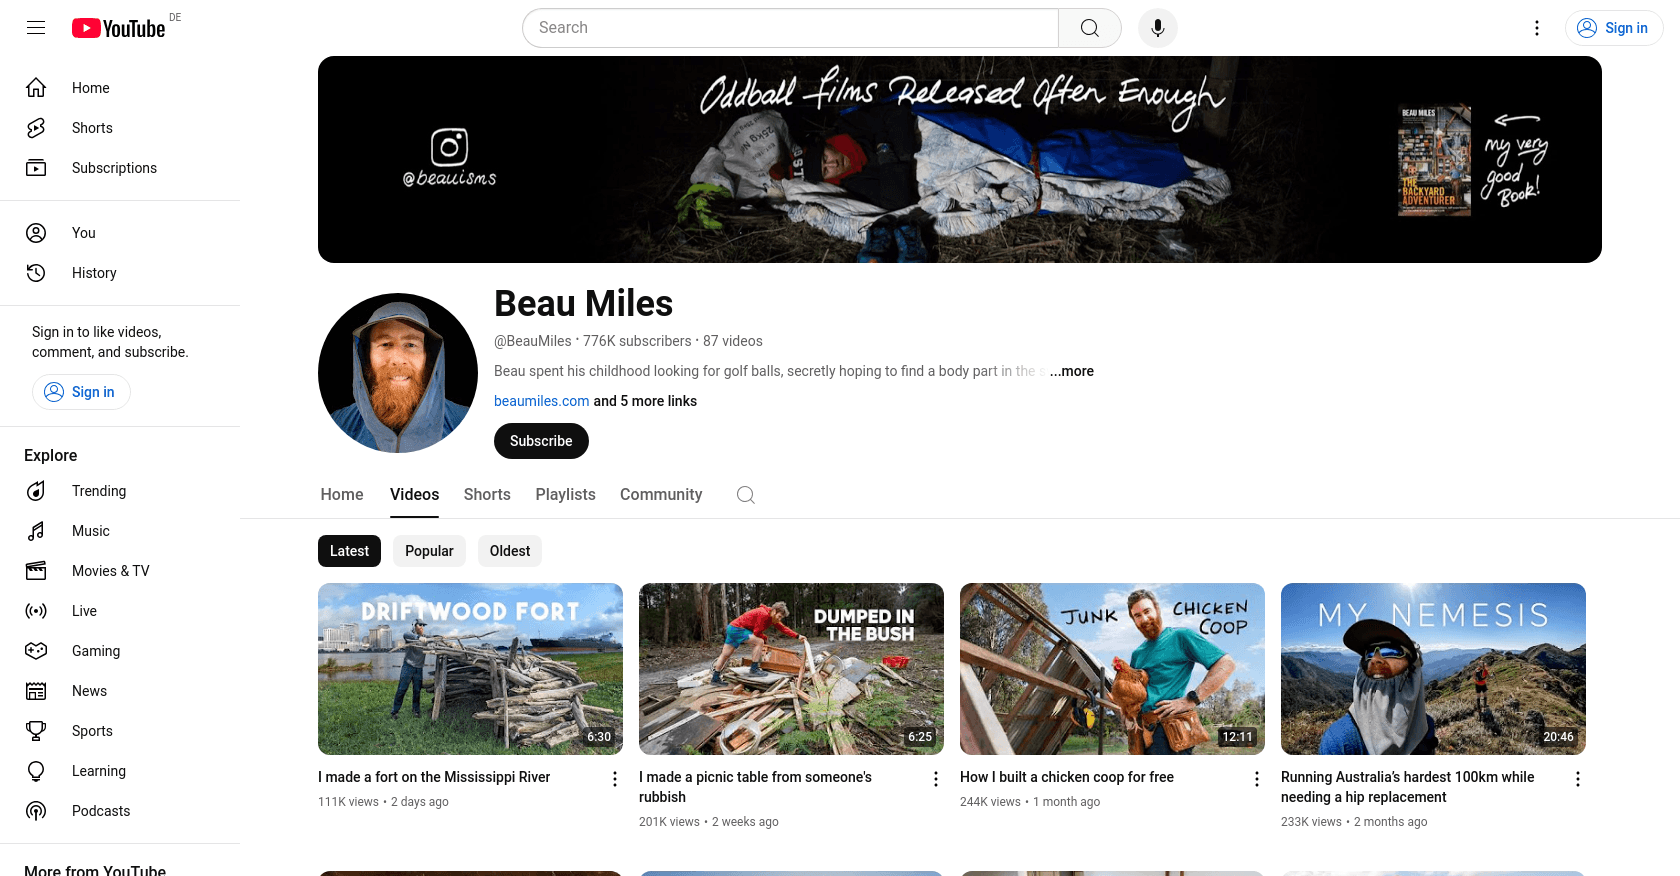The image size is (1680, 876).
Task: Select the Oldest sort chip
Action: pos(510,551)
